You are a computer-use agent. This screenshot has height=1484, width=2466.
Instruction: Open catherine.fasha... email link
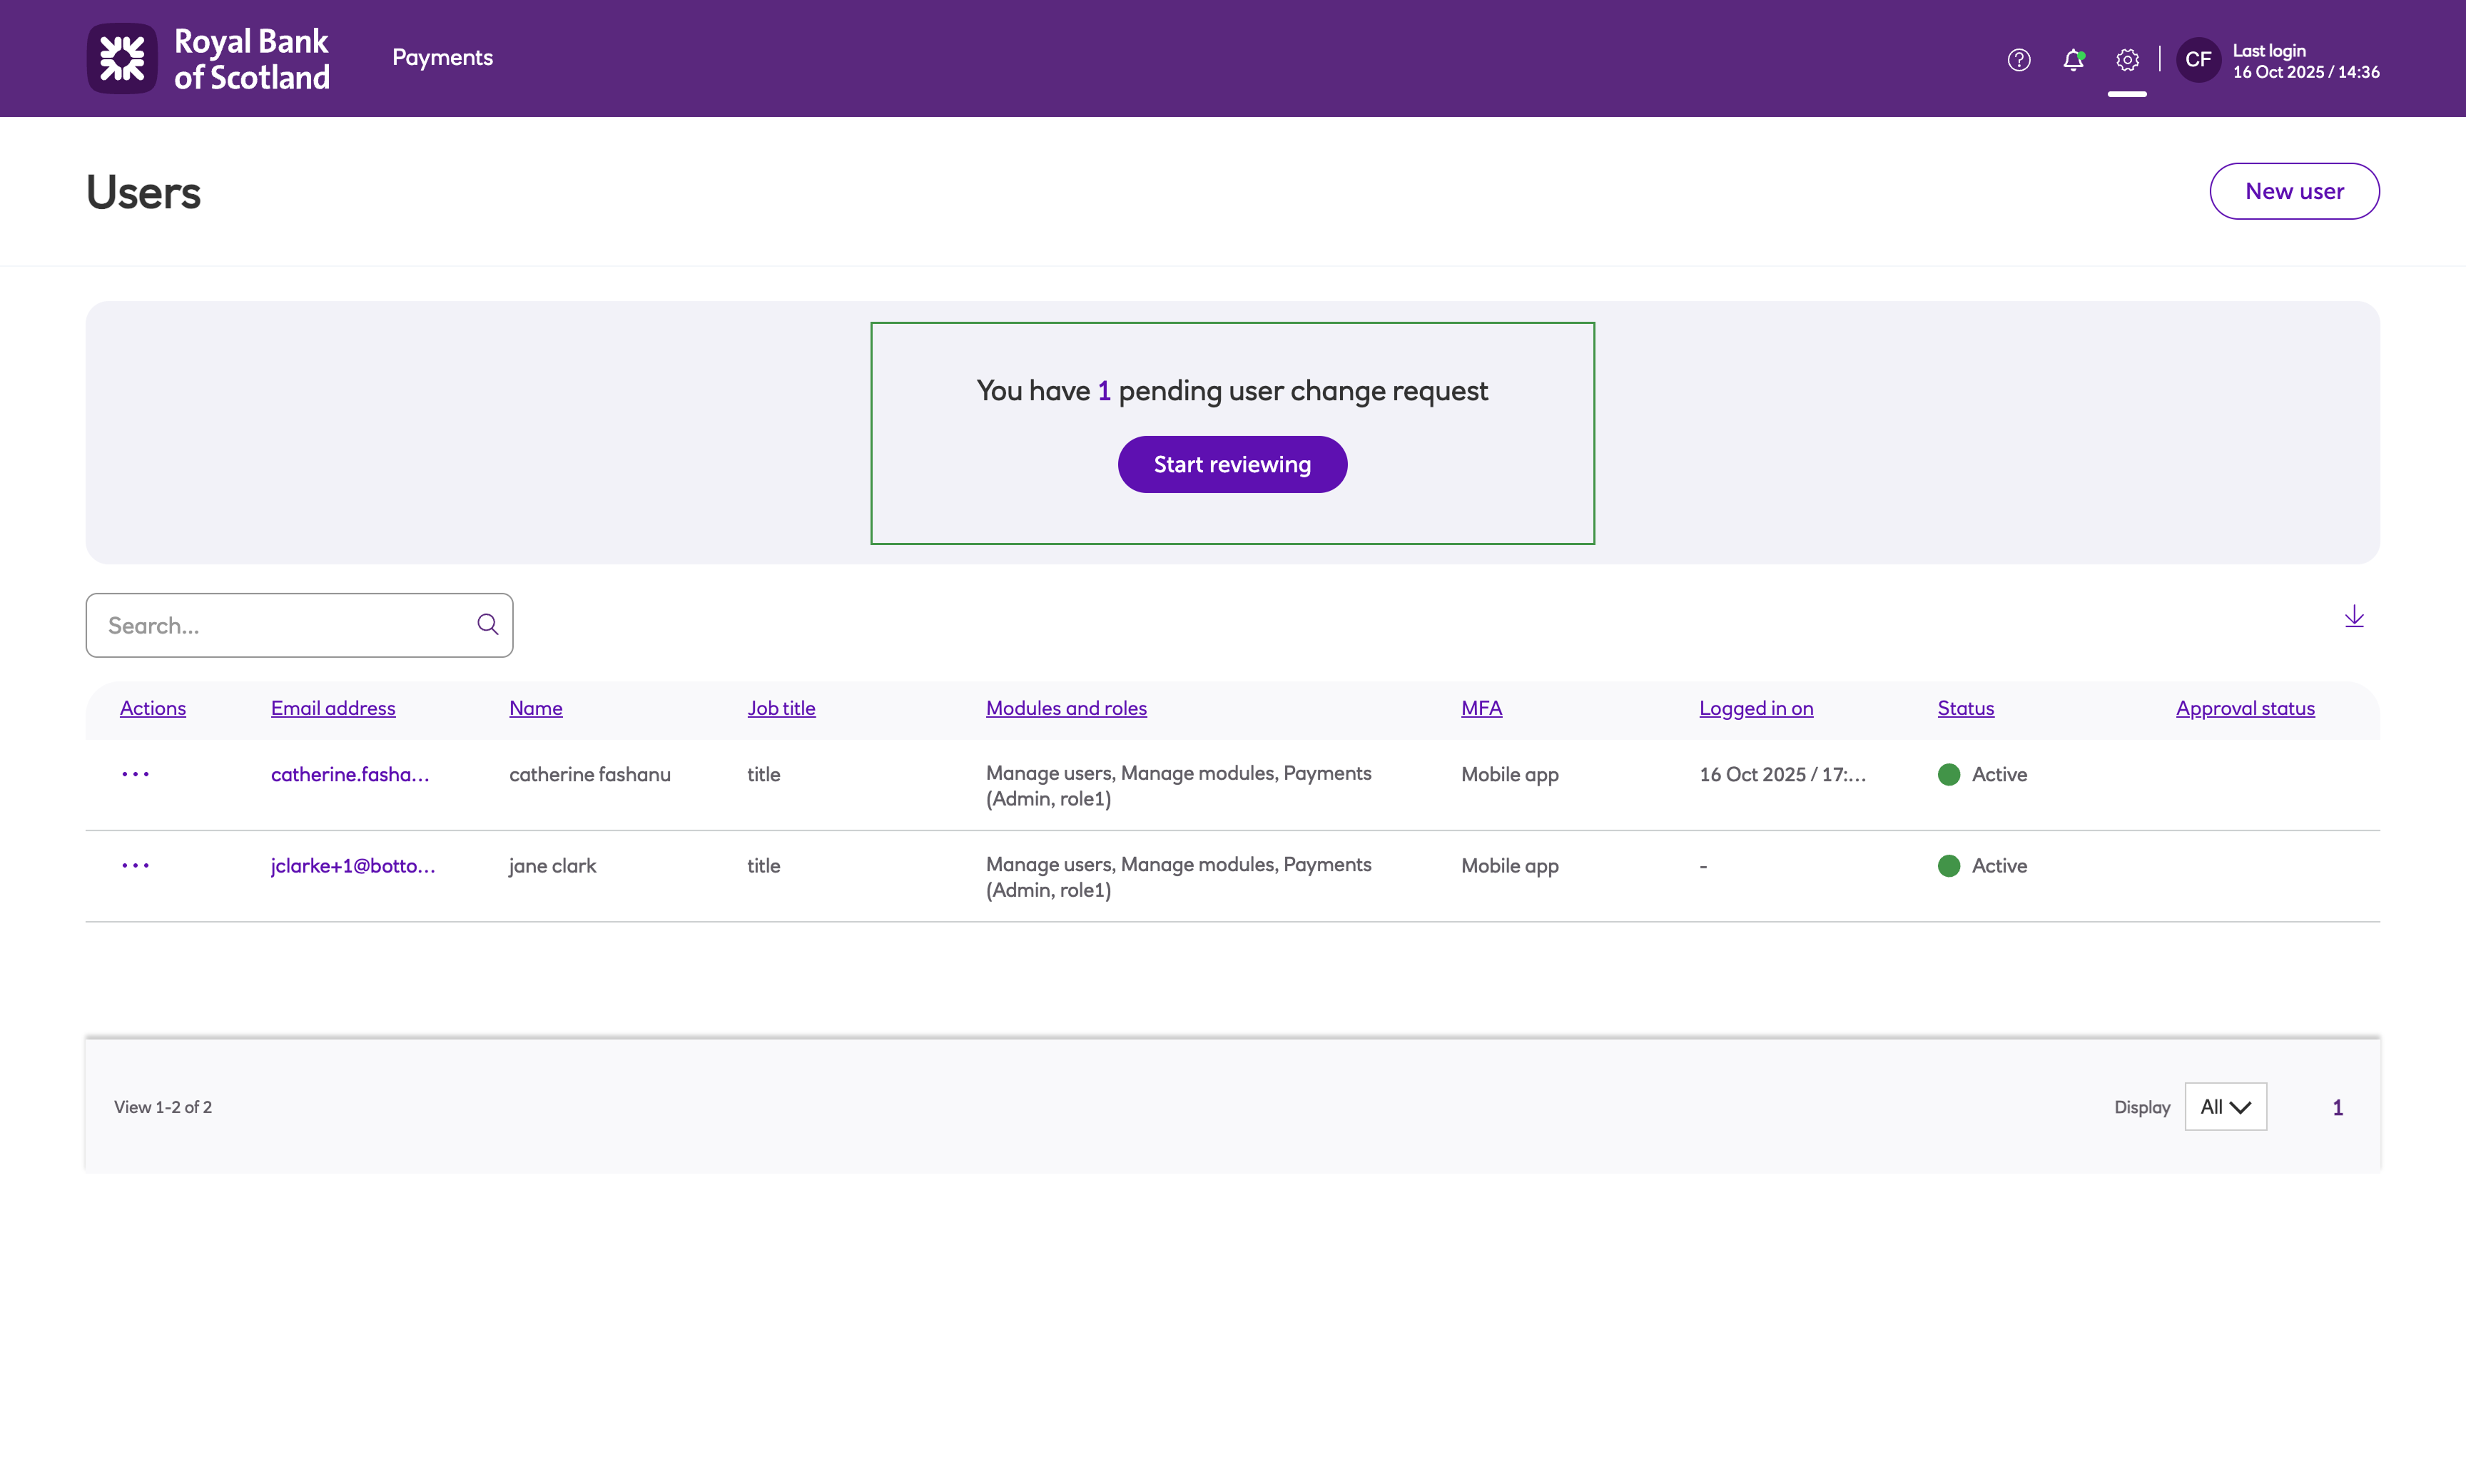(350, 774)
